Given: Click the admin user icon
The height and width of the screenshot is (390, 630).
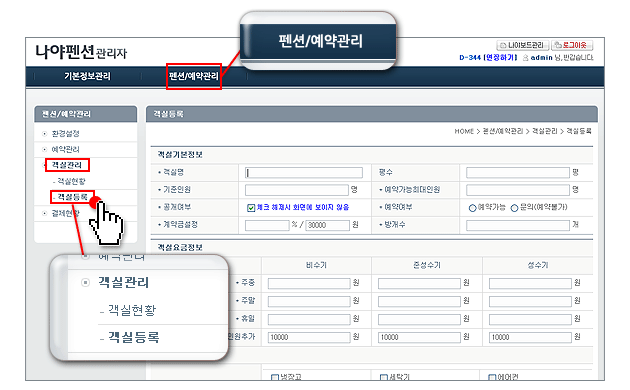Looking at the screenshot, I should 526,58.
